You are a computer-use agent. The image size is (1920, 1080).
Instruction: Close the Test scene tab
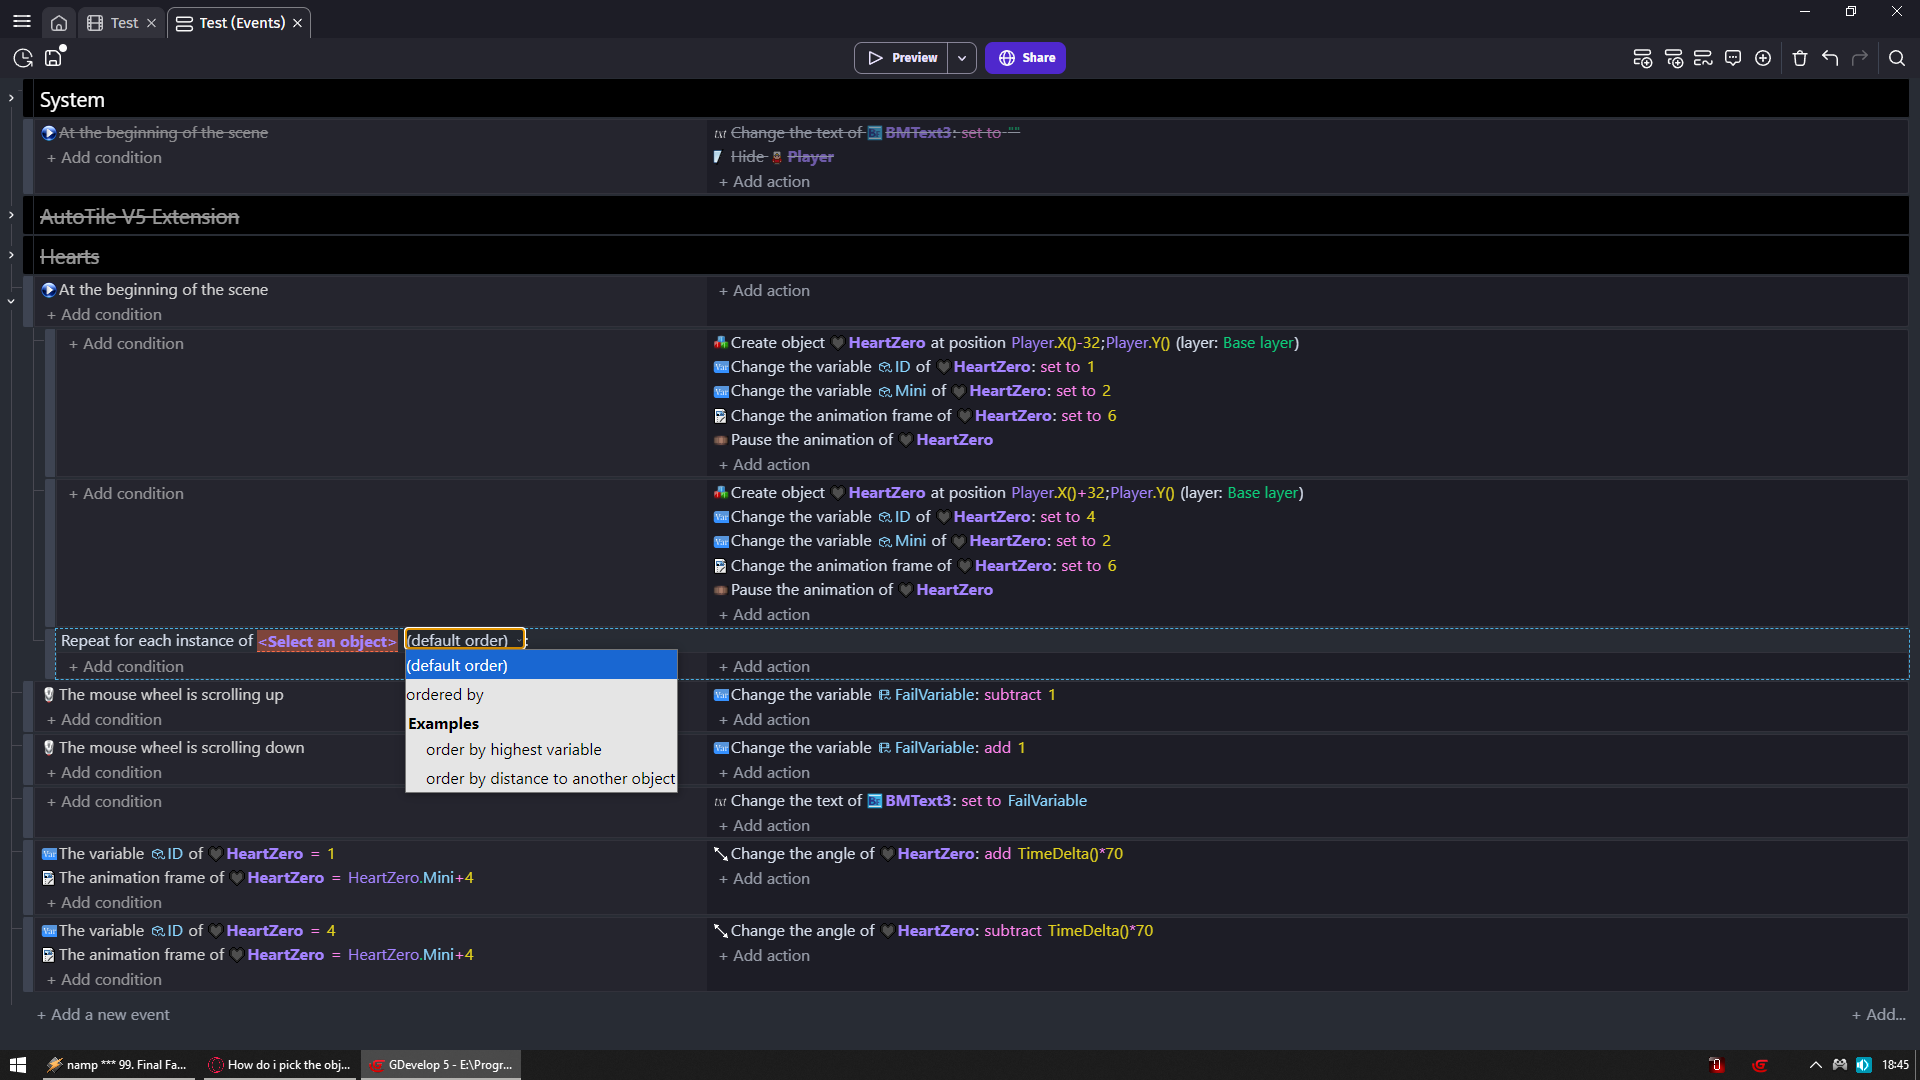pyautogui.click(x=151, y=23)
